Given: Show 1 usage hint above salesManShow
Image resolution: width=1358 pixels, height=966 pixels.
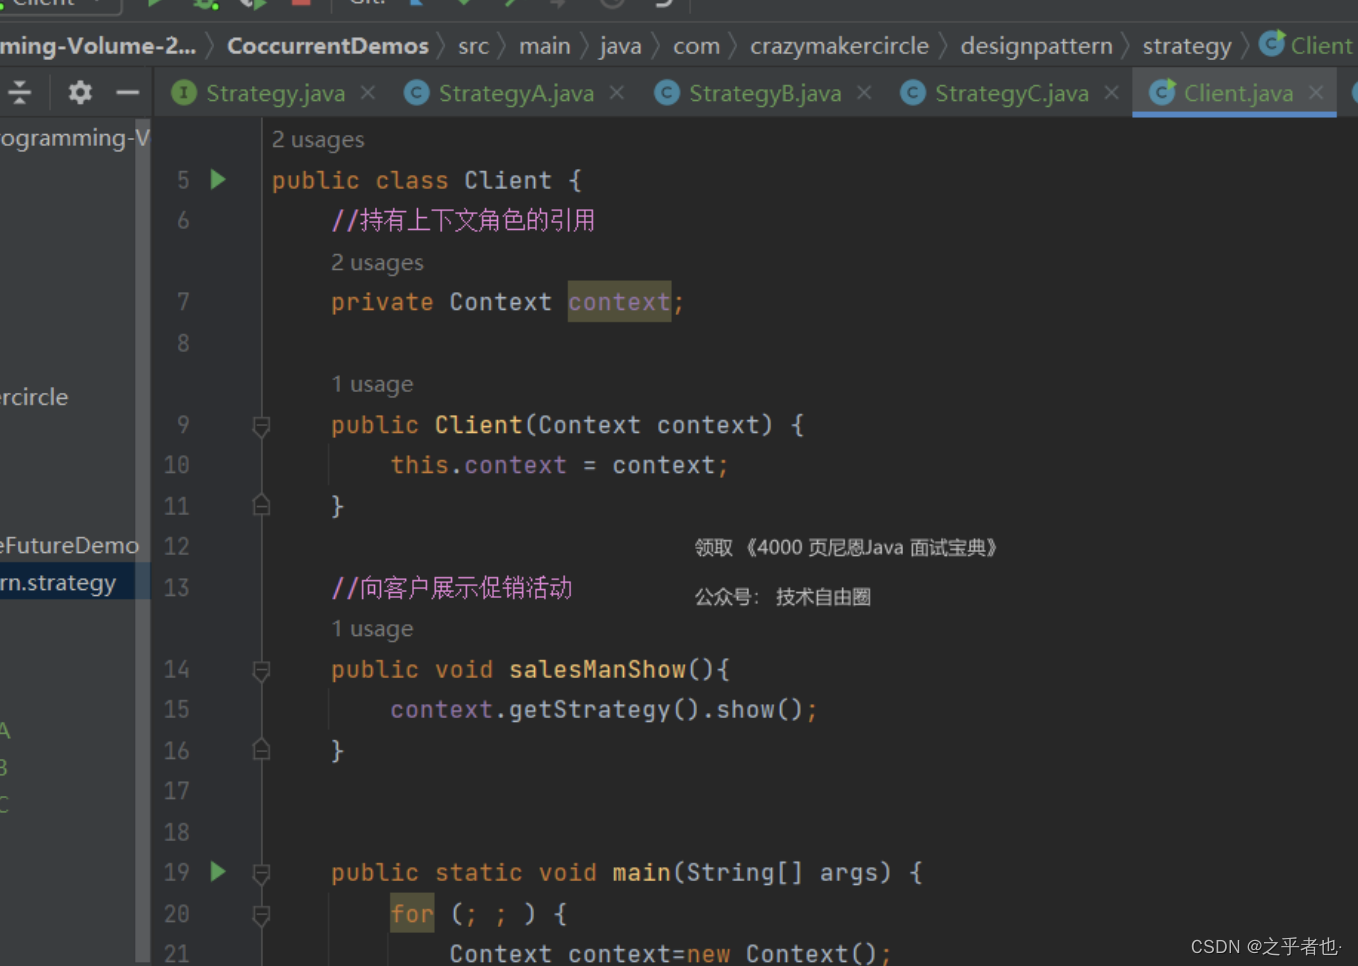Looking at the screenshot, I should pyautogui.click(x=372, y=629).
